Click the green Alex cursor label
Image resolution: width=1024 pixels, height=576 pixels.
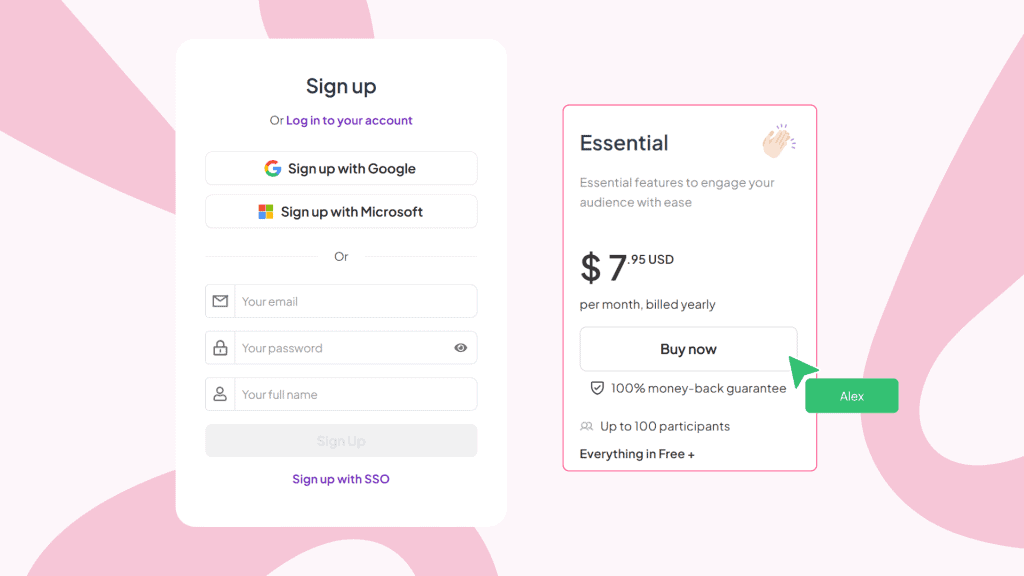852,396
